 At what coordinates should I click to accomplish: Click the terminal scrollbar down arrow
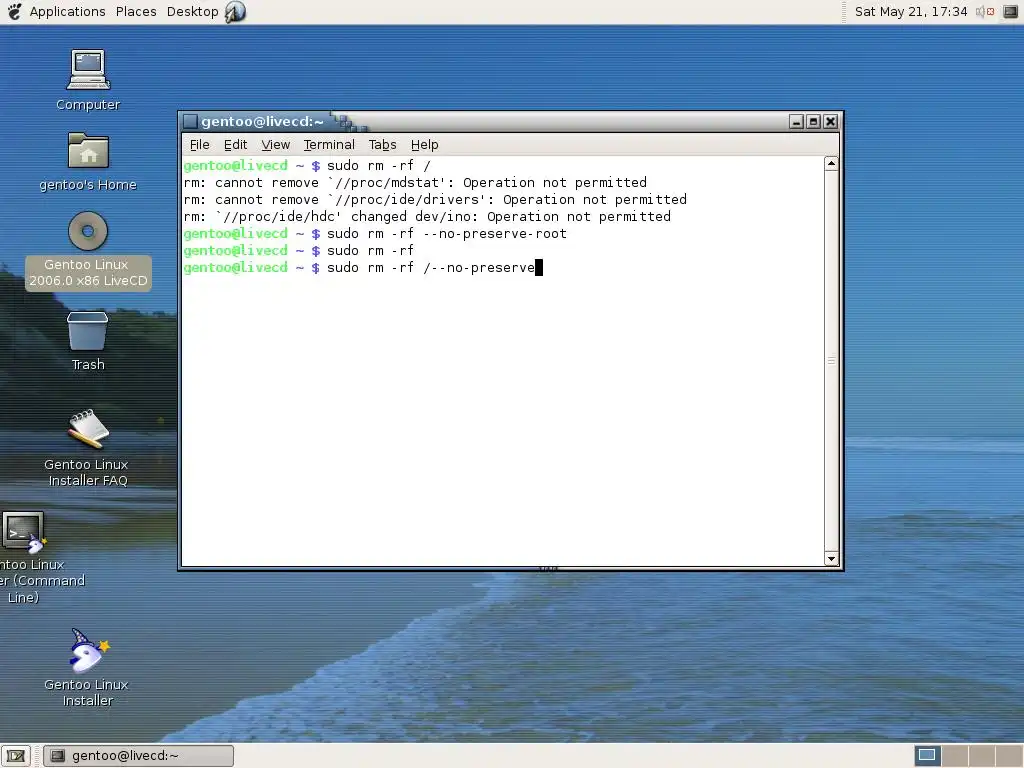pos(831,558)
